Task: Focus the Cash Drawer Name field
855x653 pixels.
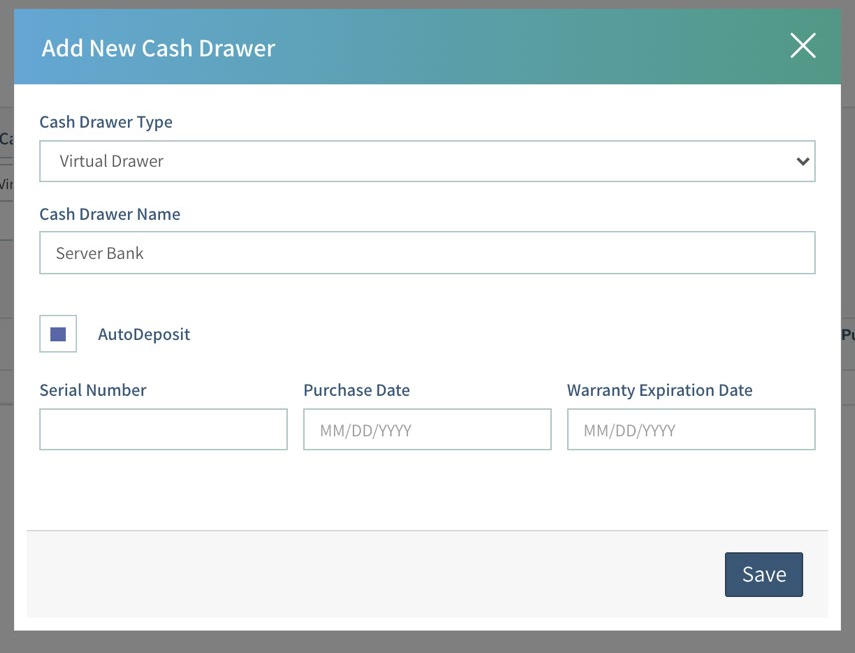Action: click(427, 253)
